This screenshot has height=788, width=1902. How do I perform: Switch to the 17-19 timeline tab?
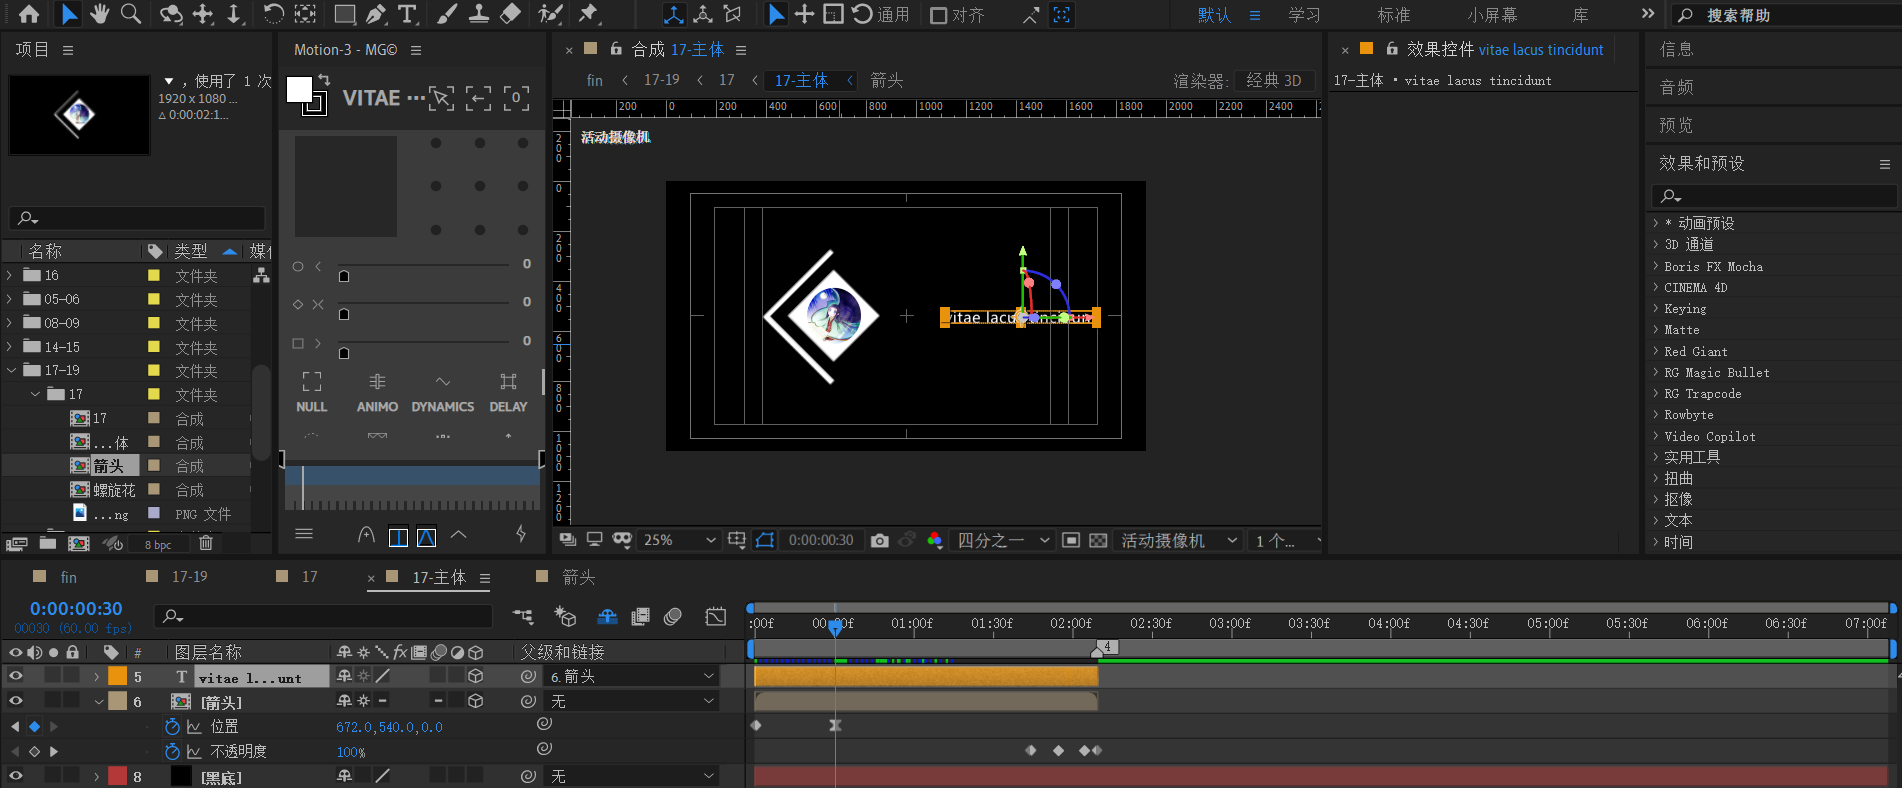coord(190,577)
